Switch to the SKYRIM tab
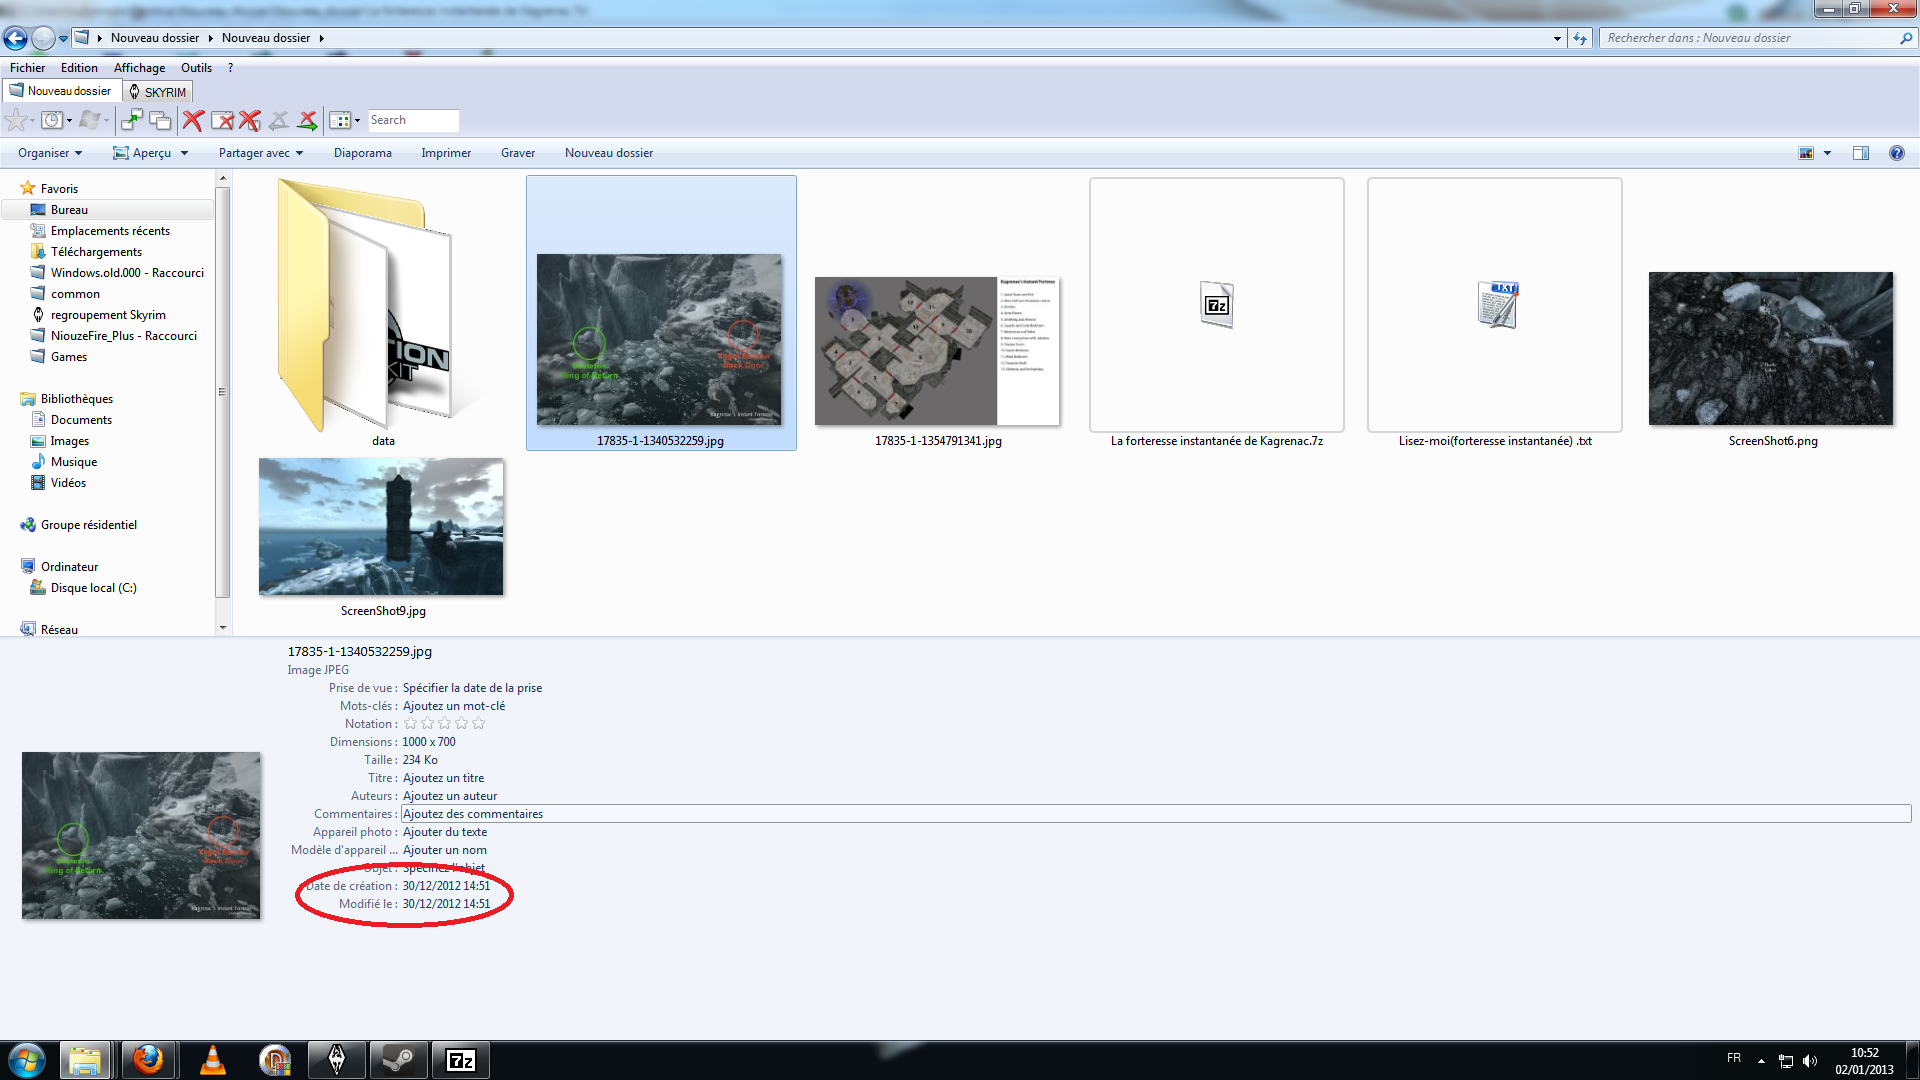Viewport: 1920px width, 1080px height. pyautogui.click(x=158, y=92)
